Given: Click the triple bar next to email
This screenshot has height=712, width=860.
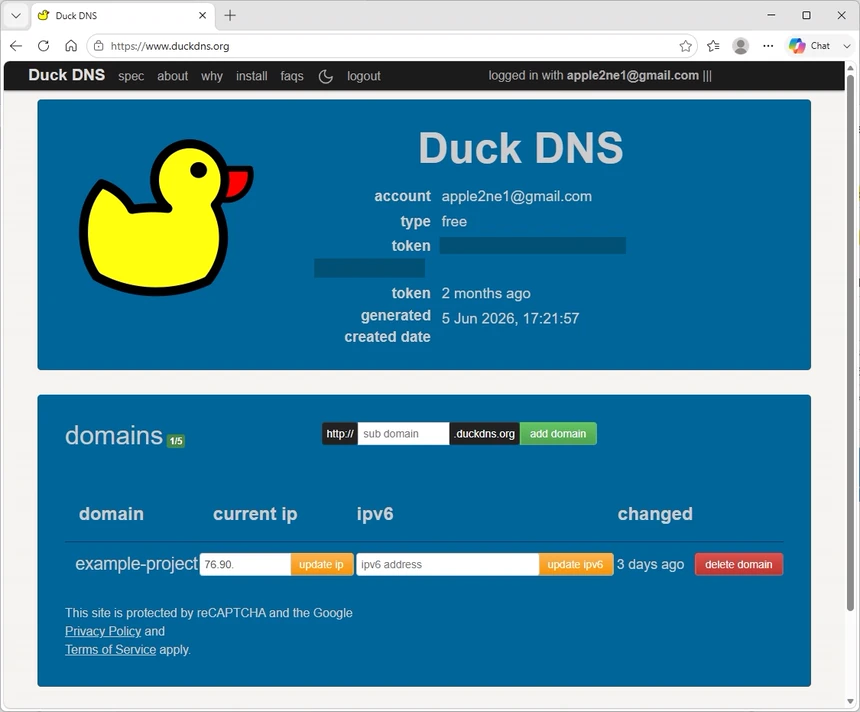Looking at the screenshot, I should [x=707, y=76].
